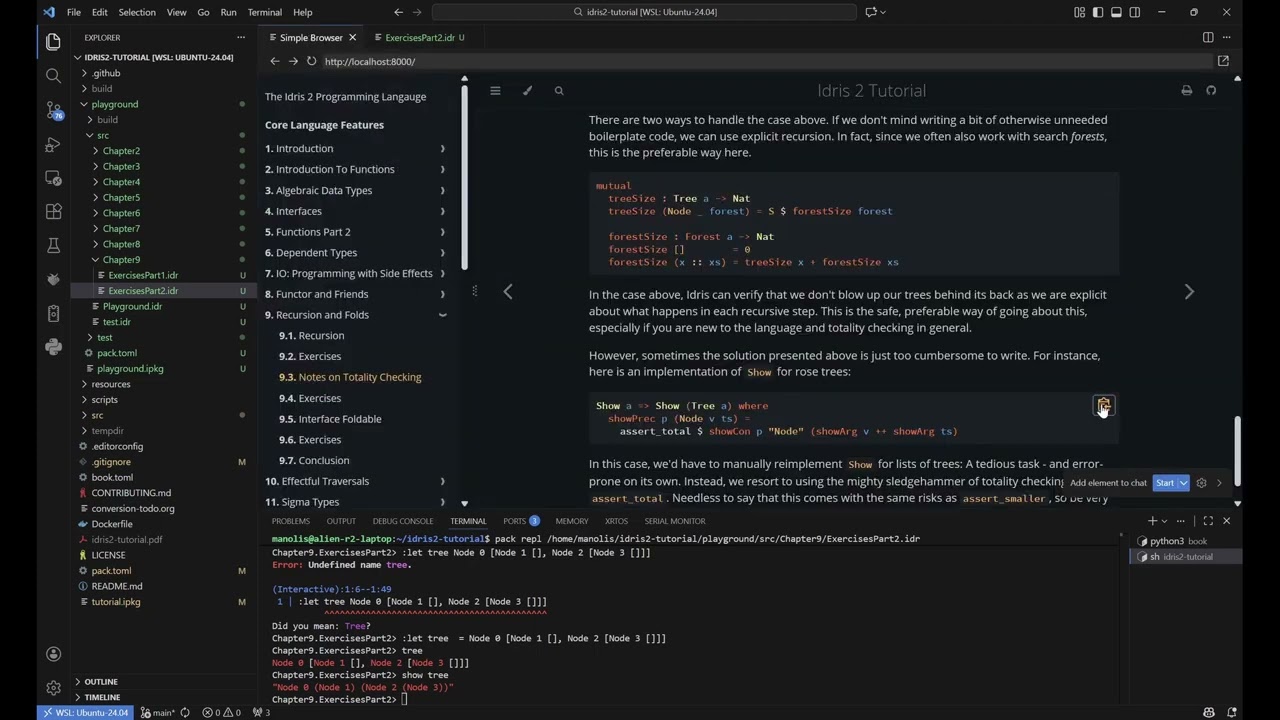The image size is (1280, 720).
Task: Change book theme with paintbrush icon
Action: [527, 90]
